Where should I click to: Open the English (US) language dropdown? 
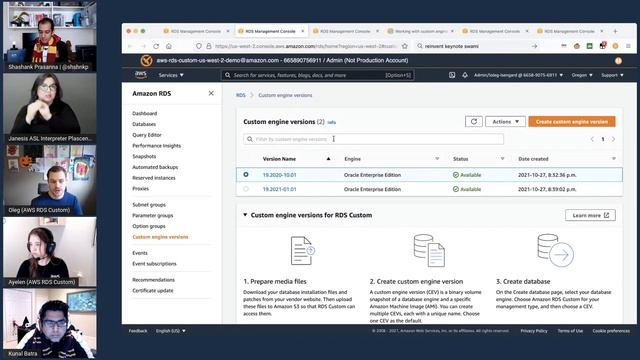tap(171, 331)
